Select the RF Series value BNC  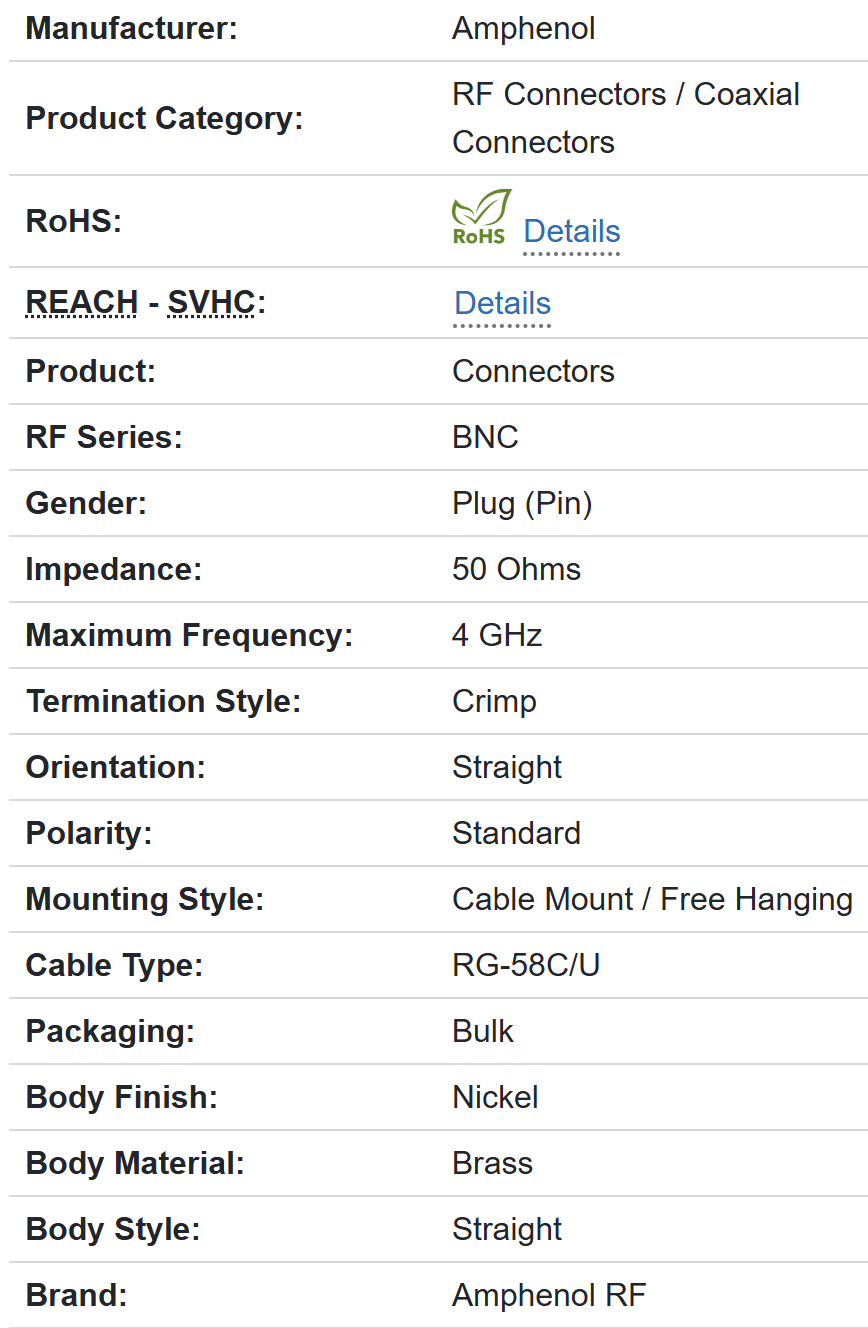tap(485, 437)
